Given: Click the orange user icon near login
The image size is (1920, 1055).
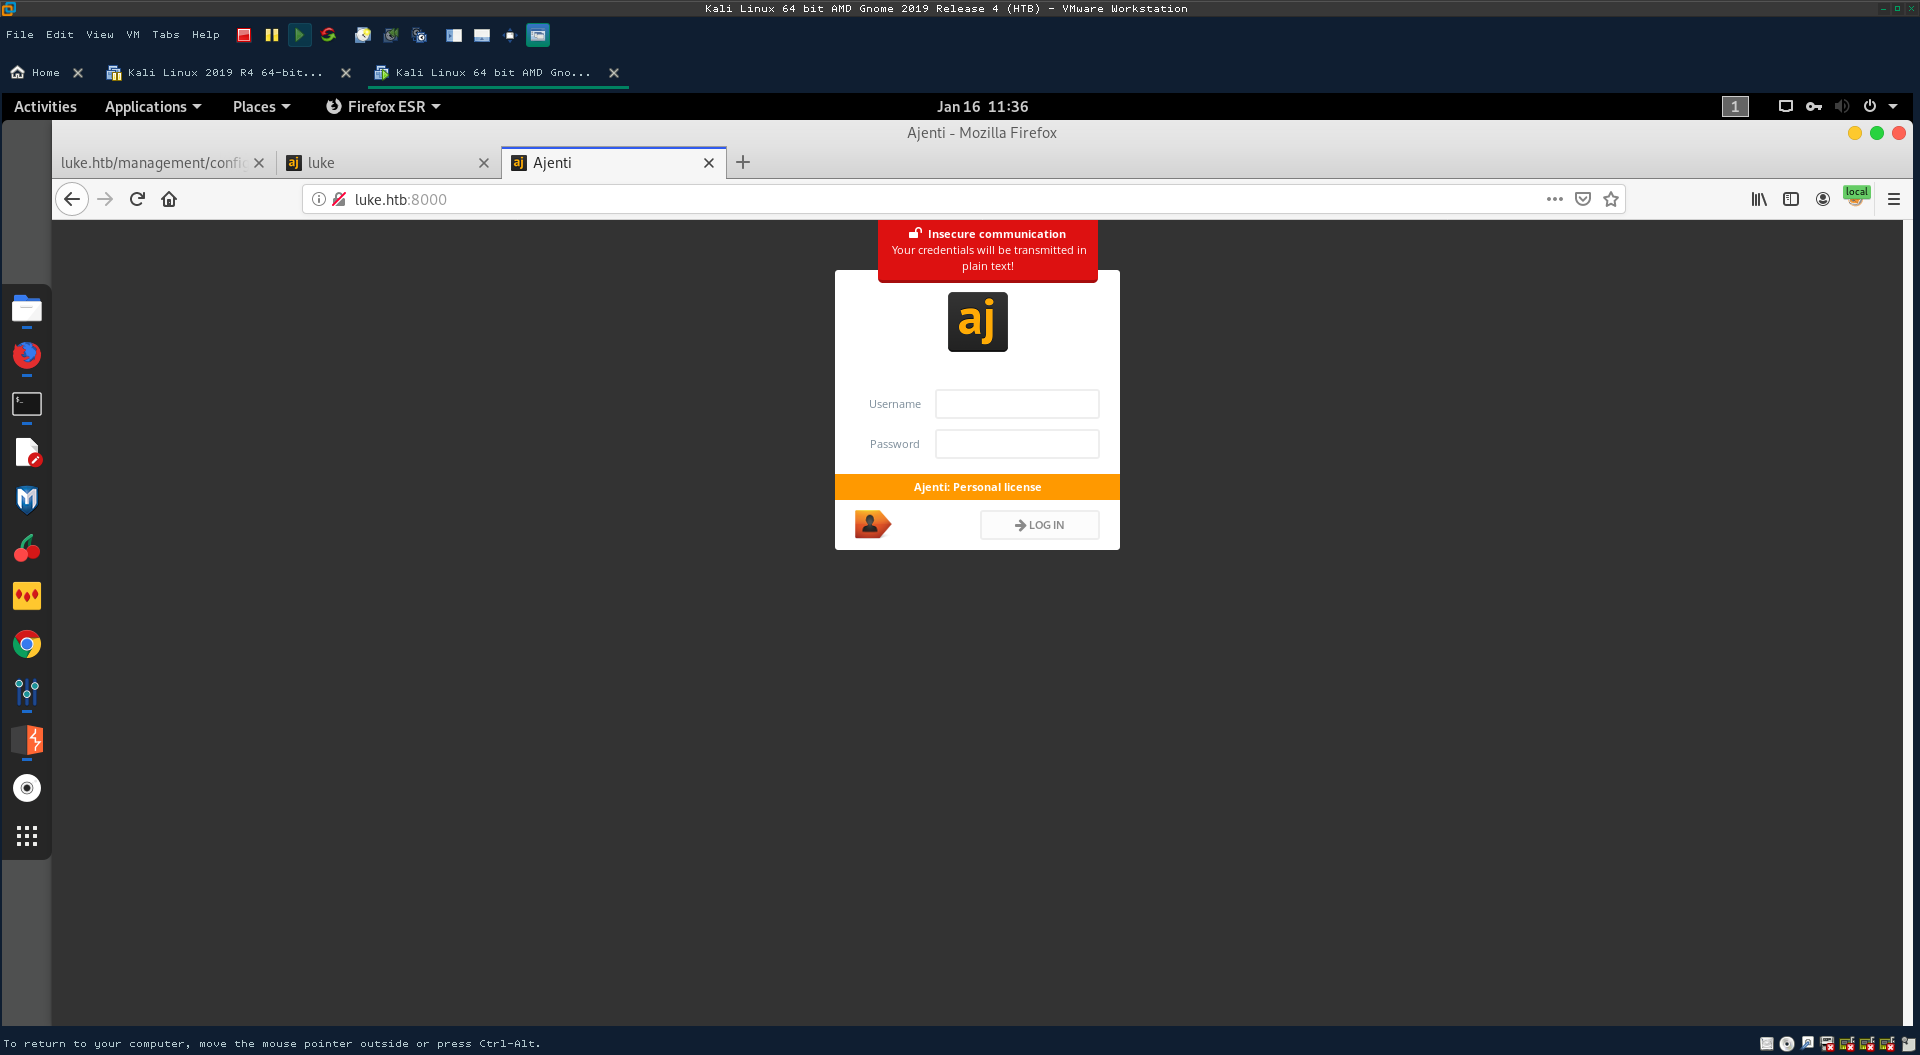Looking at the screenshot, I should tap(872, 524).
